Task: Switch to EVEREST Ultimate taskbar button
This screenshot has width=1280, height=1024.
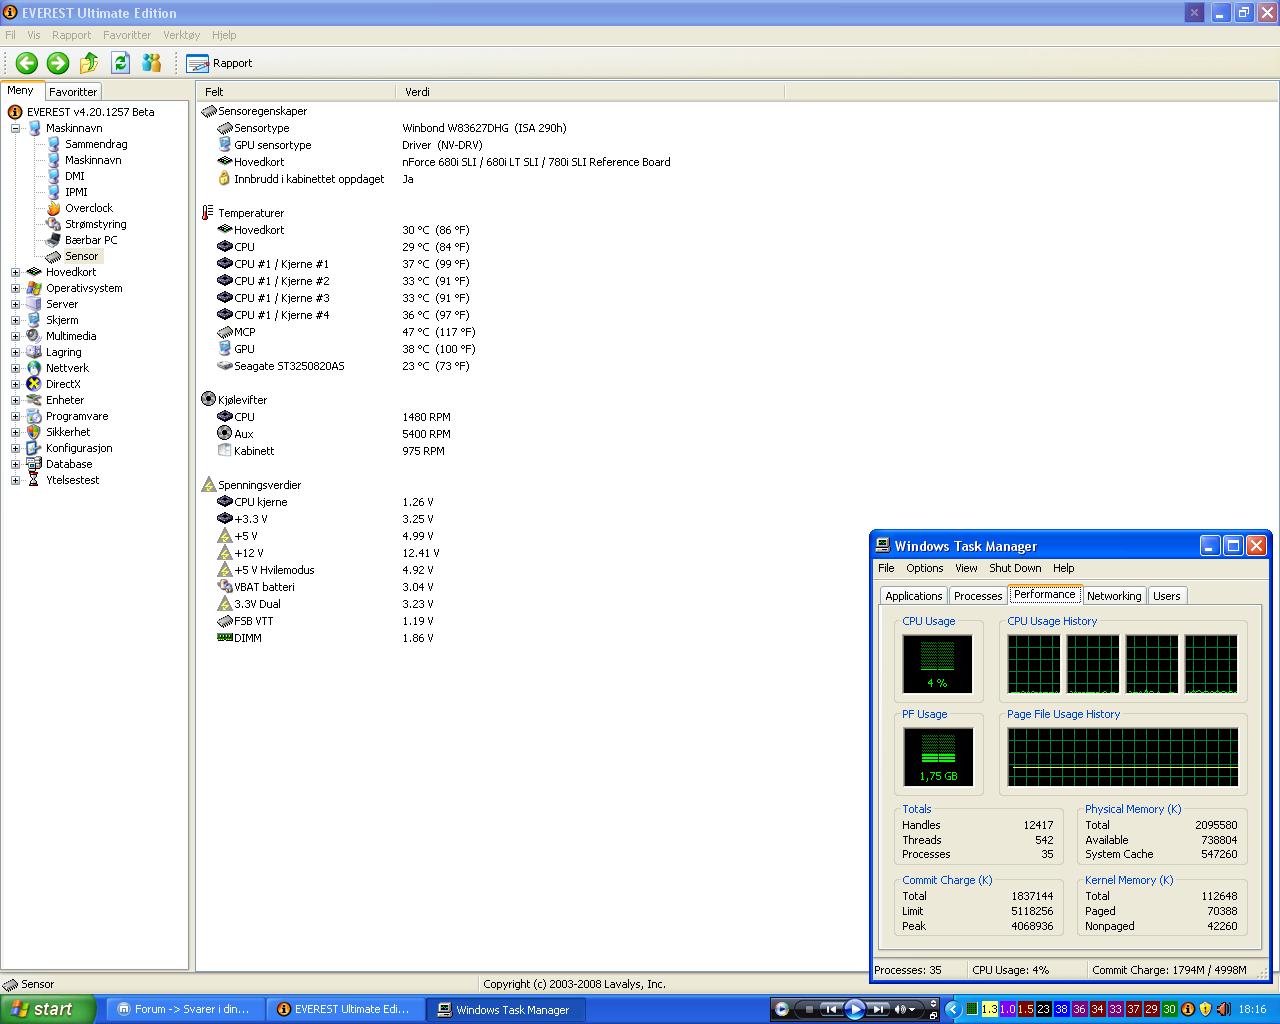Action: 344,1010
